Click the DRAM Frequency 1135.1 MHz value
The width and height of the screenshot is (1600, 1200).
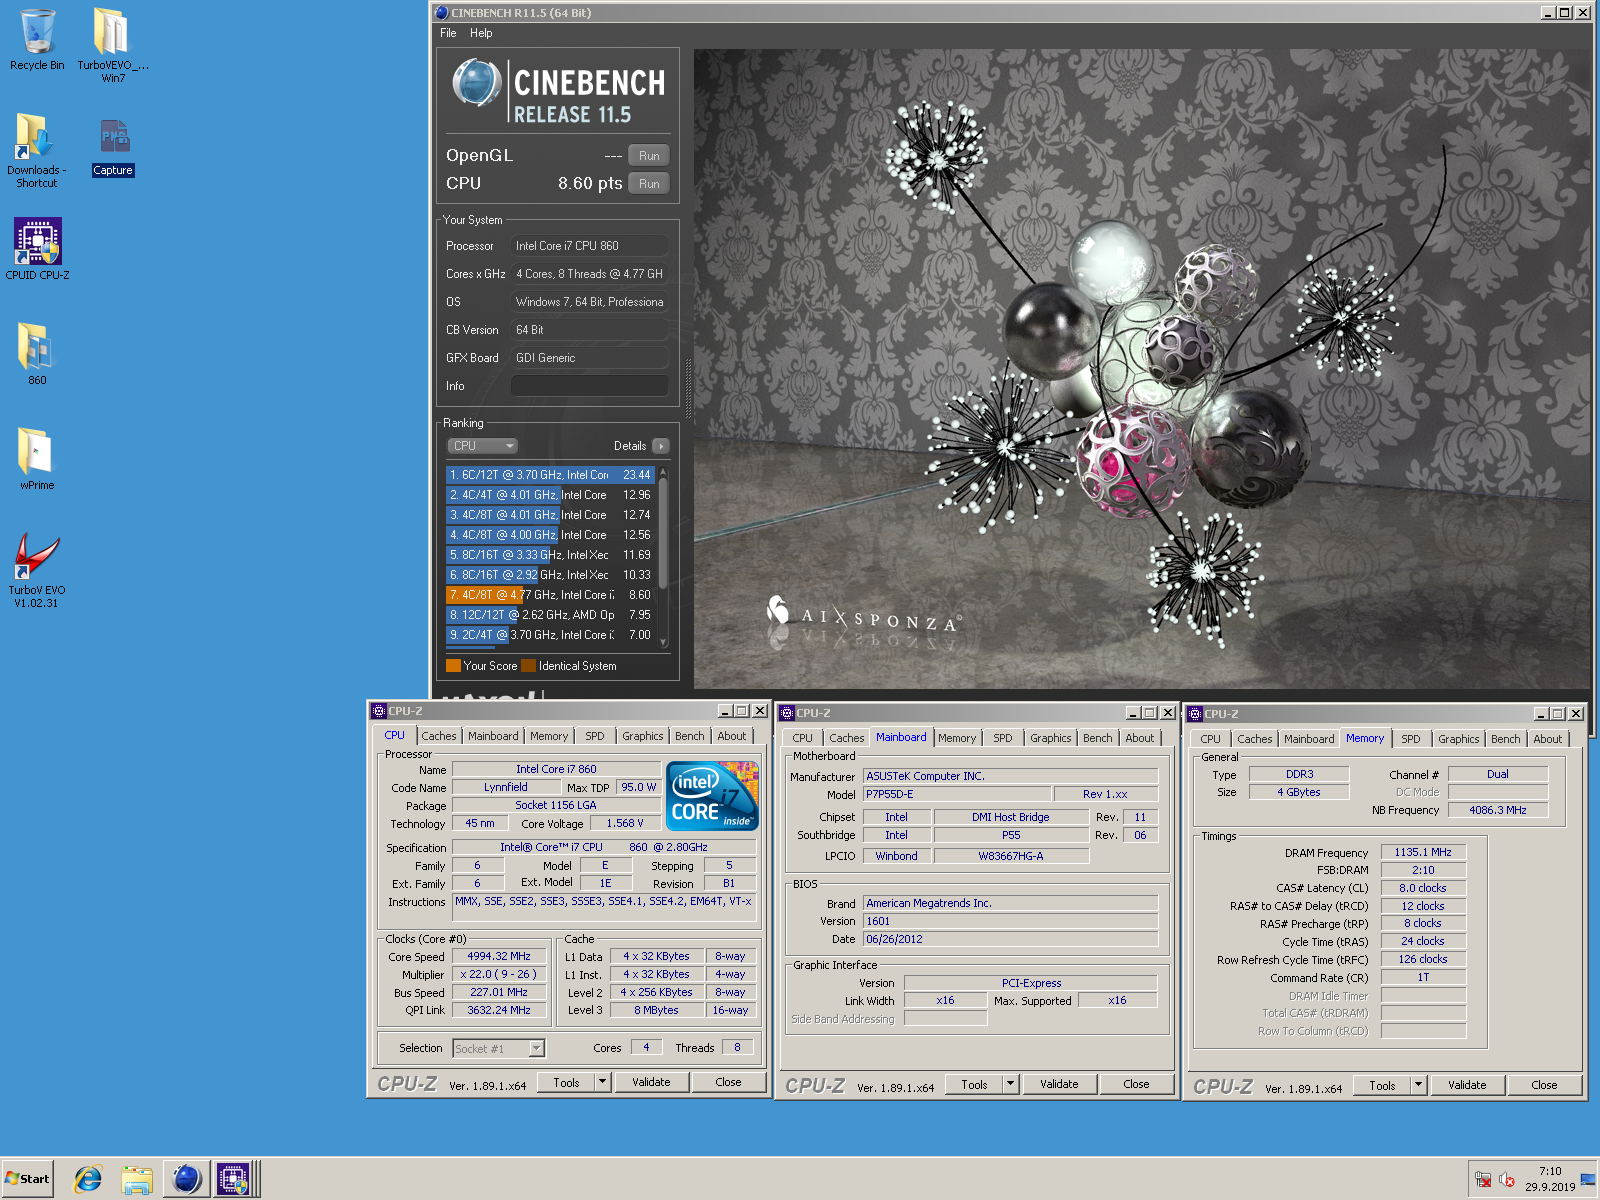1423,853
